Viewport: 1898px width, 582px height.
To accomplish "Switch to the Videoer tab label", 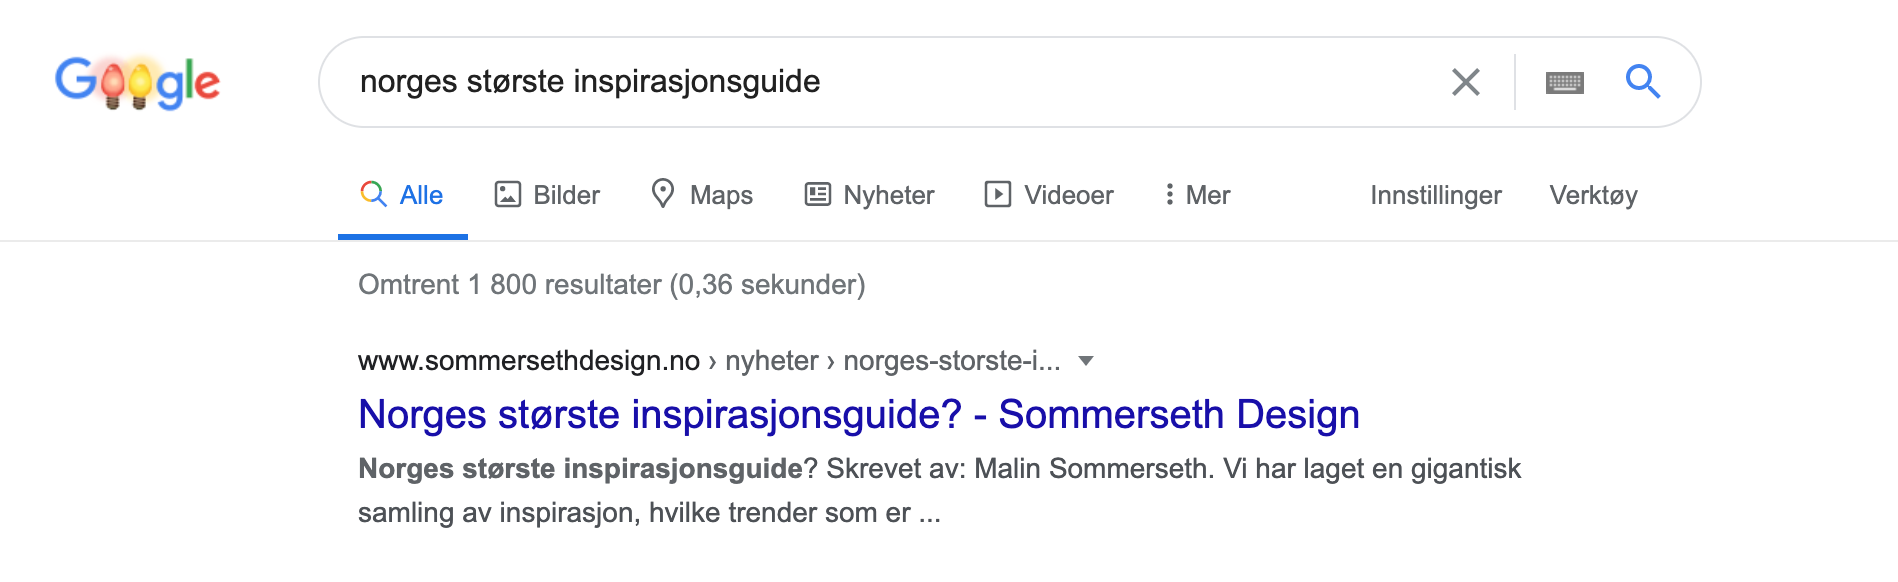I will (1068, 195).
